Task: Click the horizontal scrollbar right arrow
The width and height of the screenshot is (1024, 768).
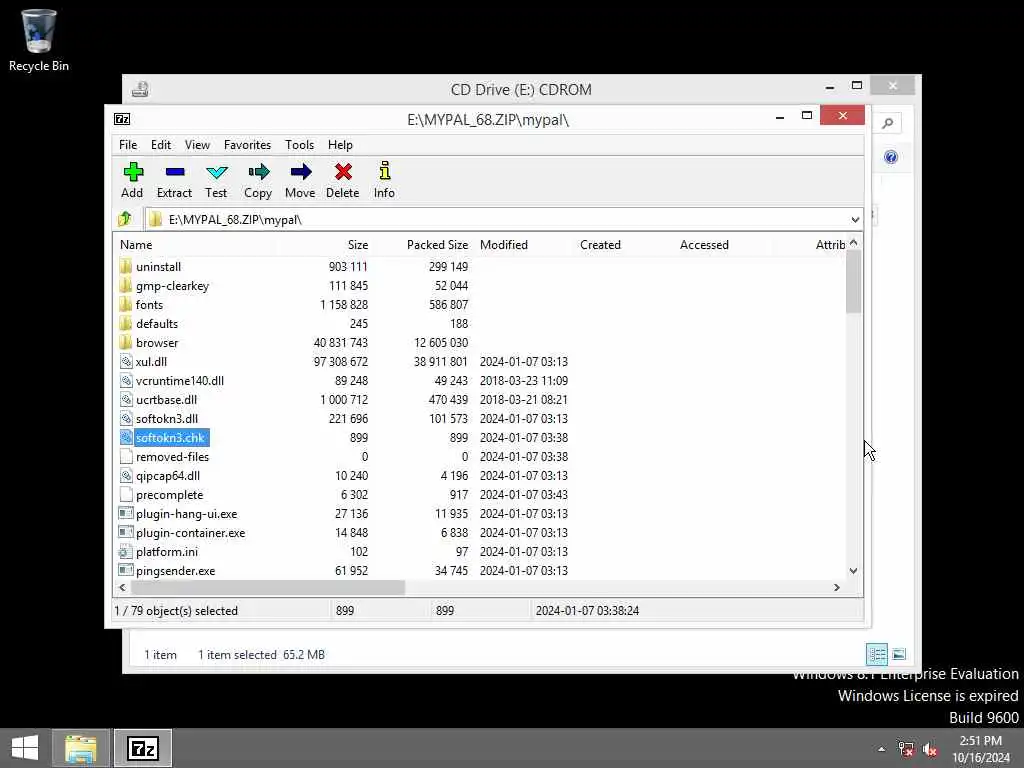Action: coord(837,587)
